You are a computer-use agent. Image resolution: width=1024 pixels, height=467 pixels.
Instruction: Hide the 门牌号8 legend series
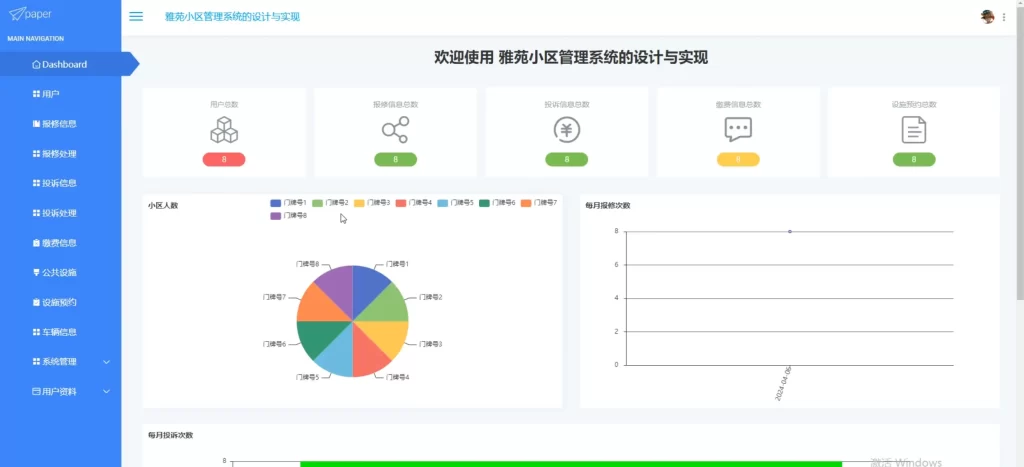(289, 215)
